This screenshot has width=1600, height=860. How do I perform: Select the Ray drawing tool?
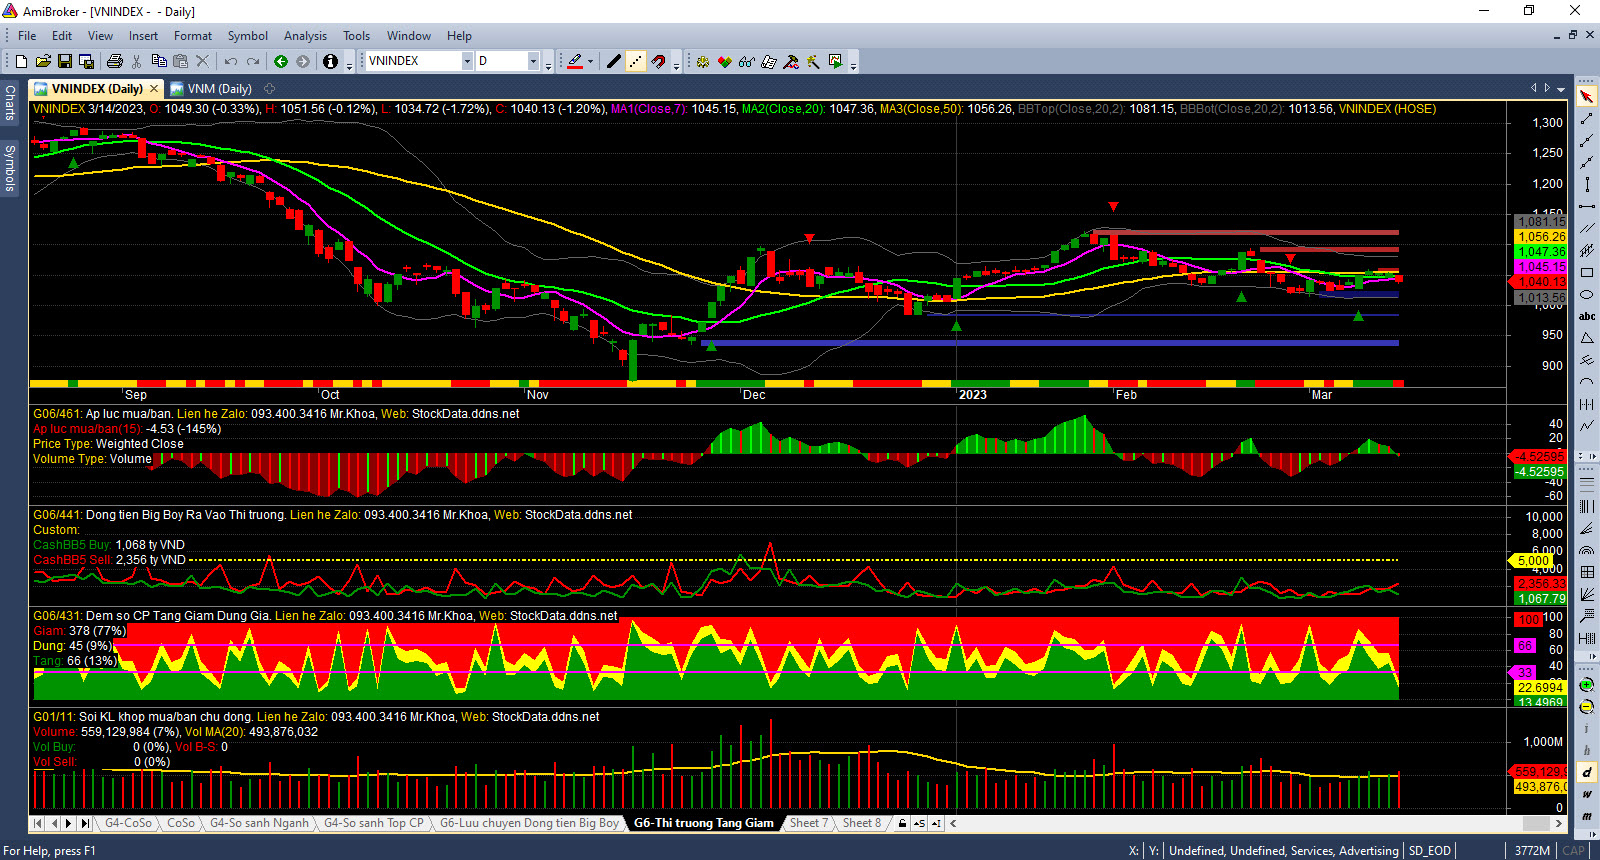[1587, 141]
